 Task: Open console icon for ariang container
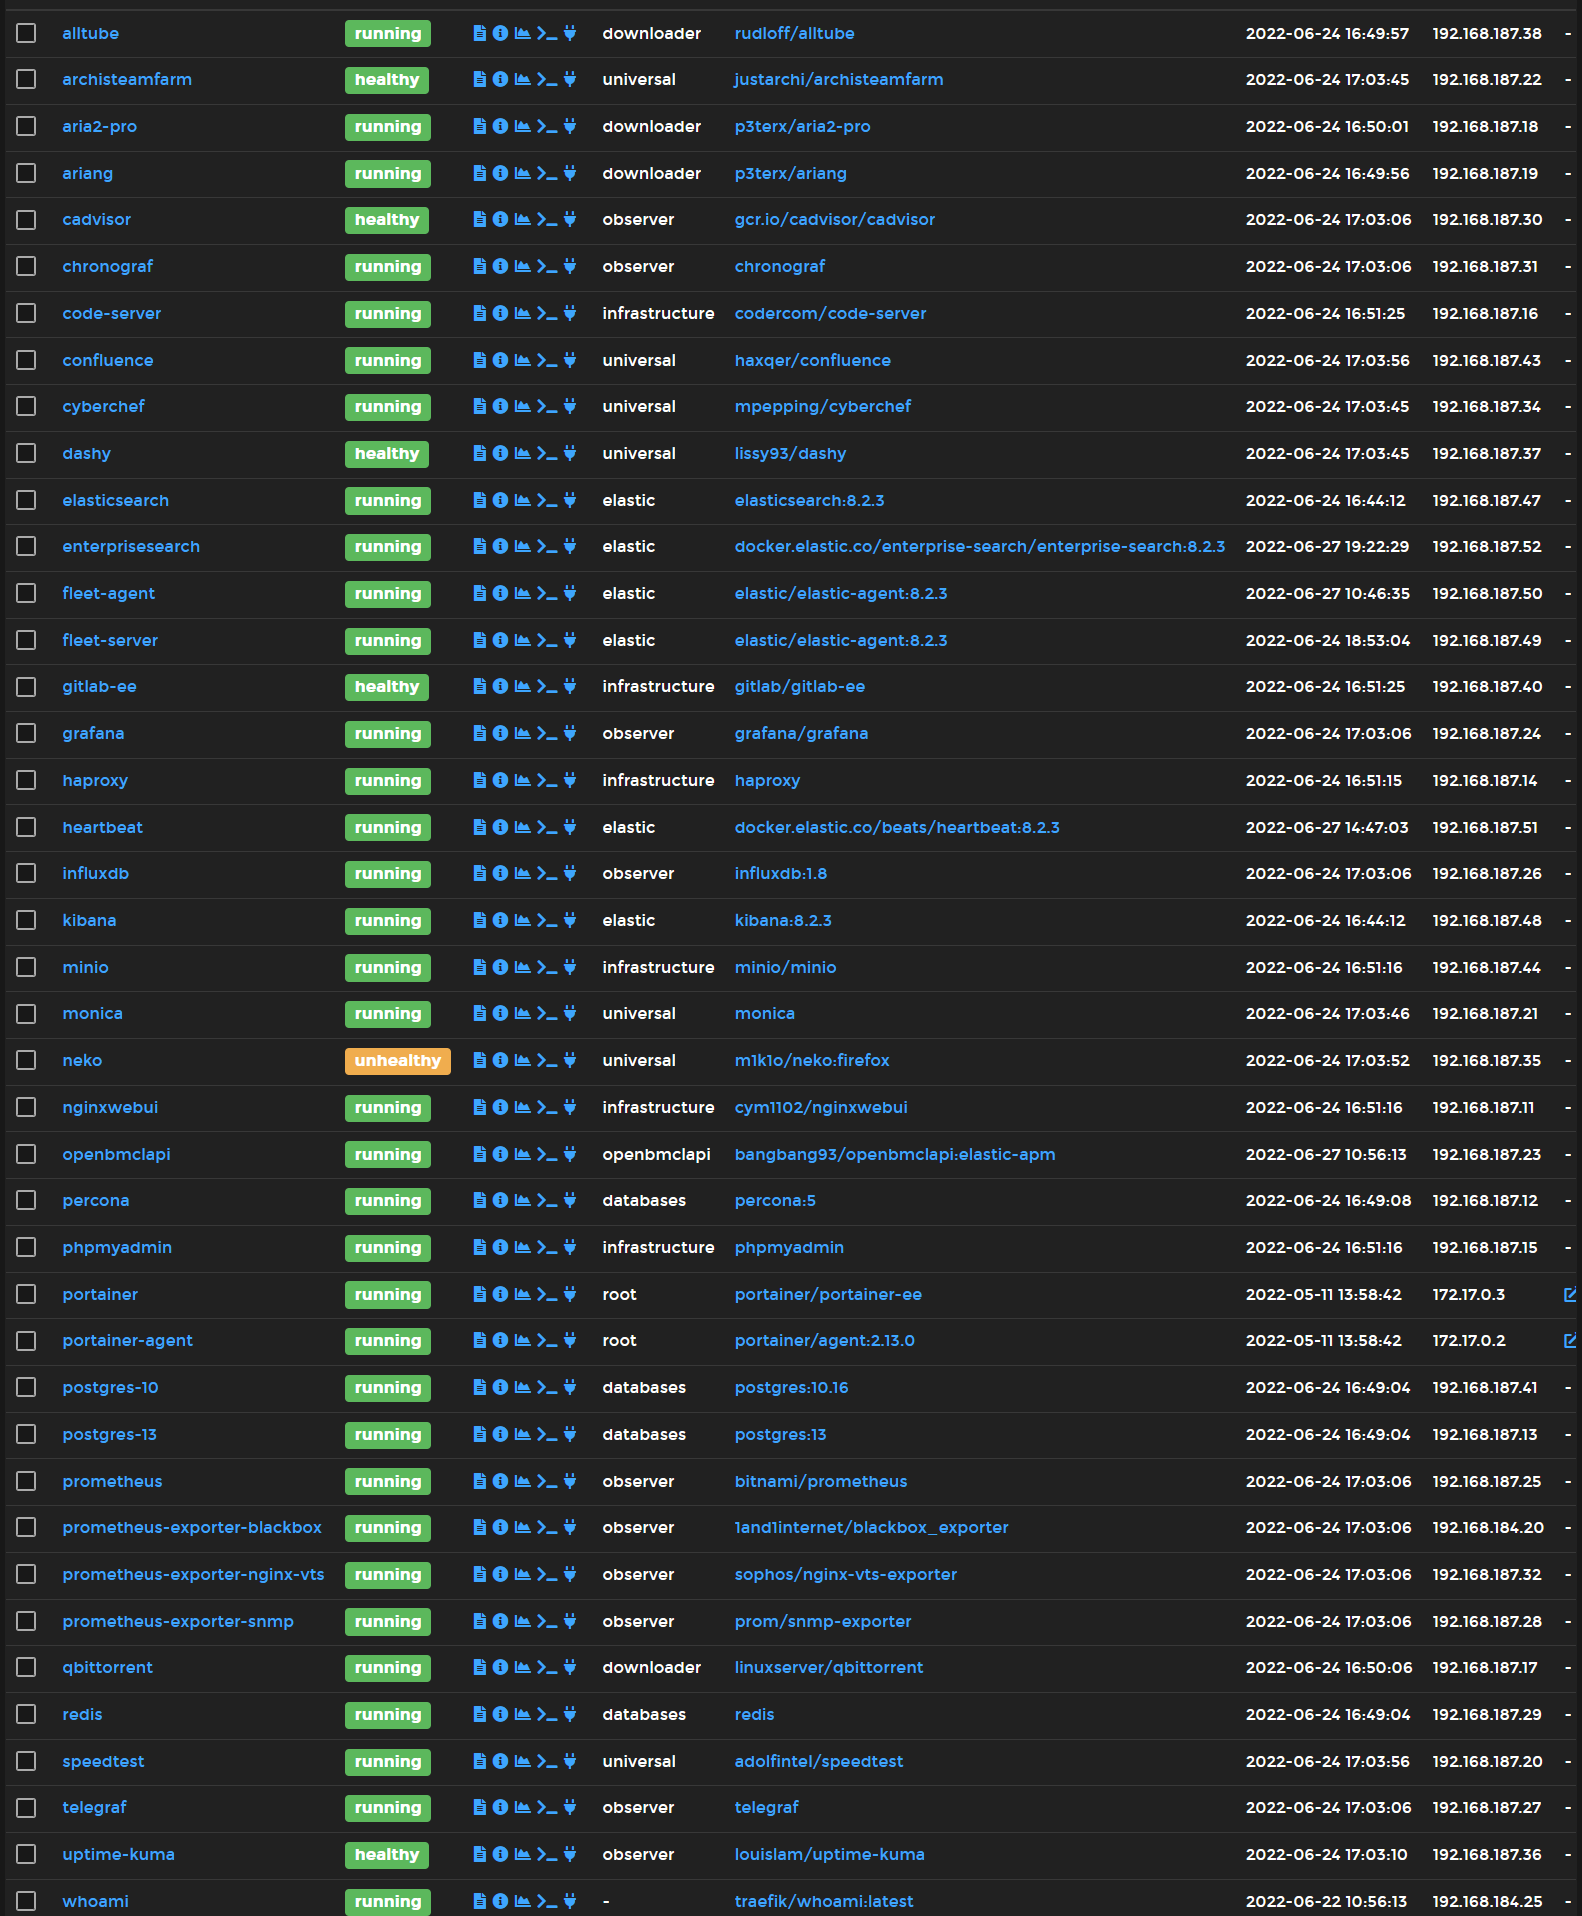coord(547,173)
